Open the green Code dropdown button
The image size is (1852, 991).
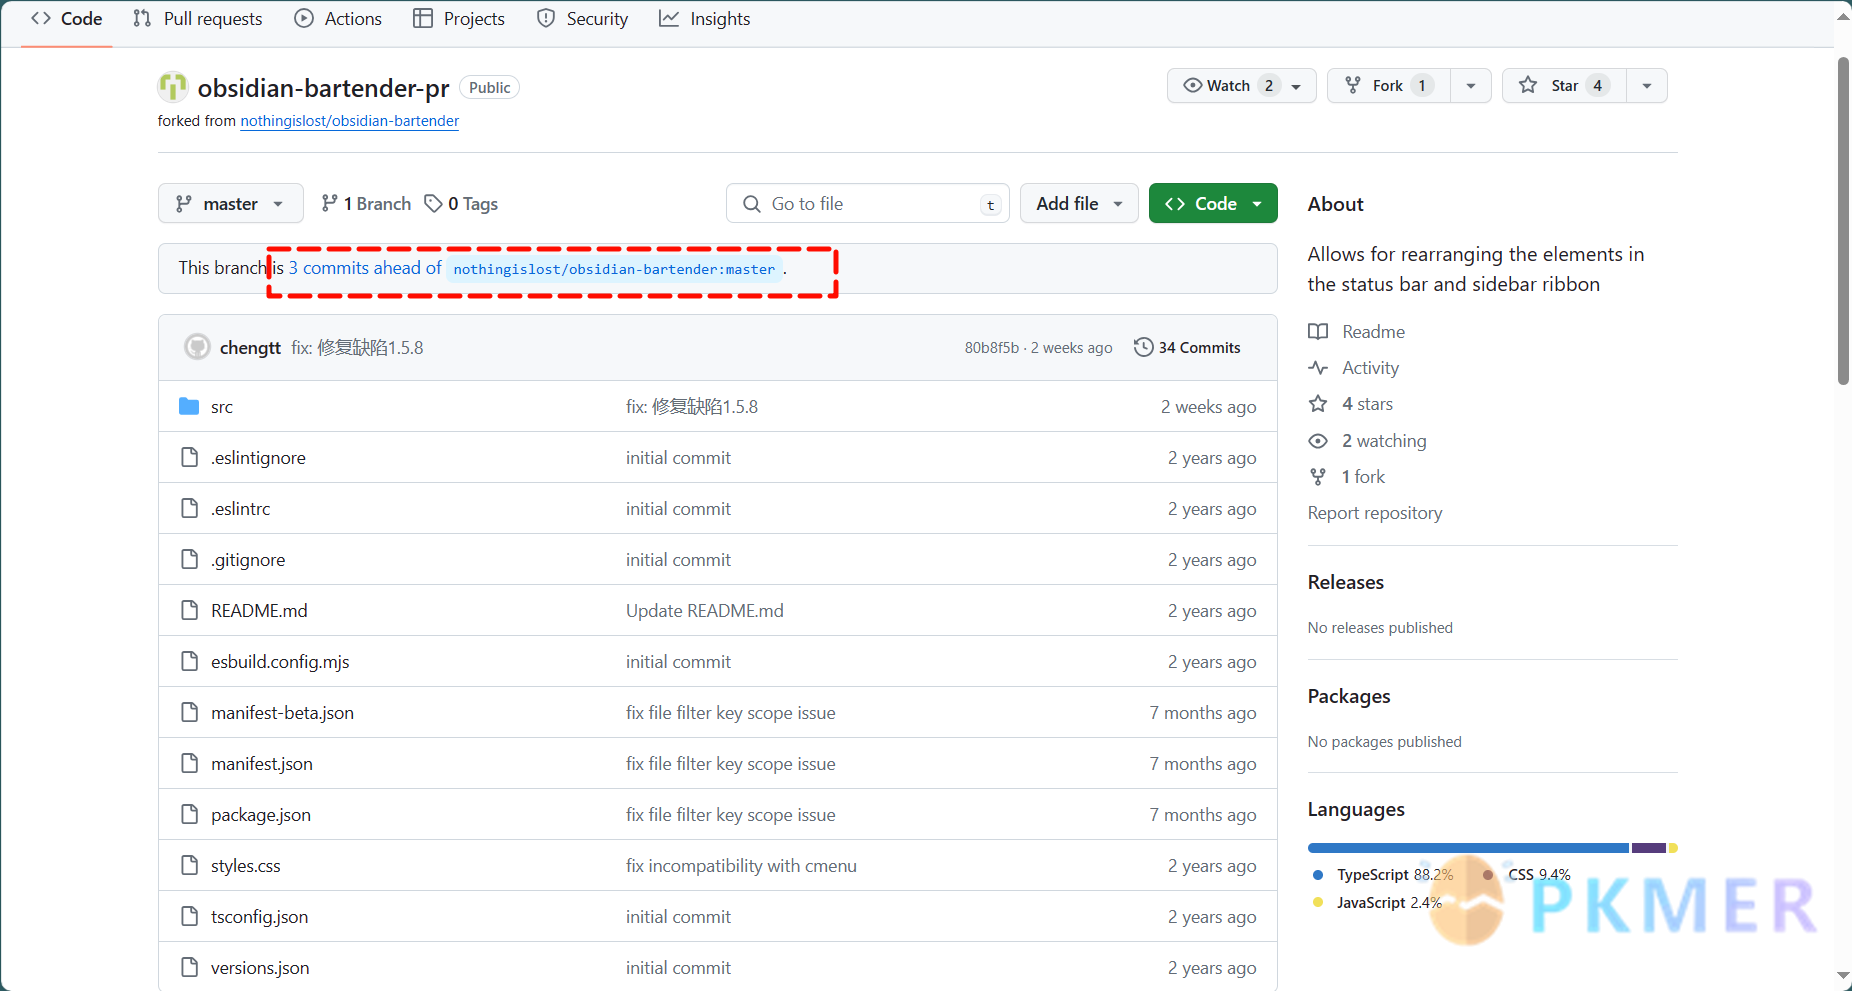[1213, 204]
